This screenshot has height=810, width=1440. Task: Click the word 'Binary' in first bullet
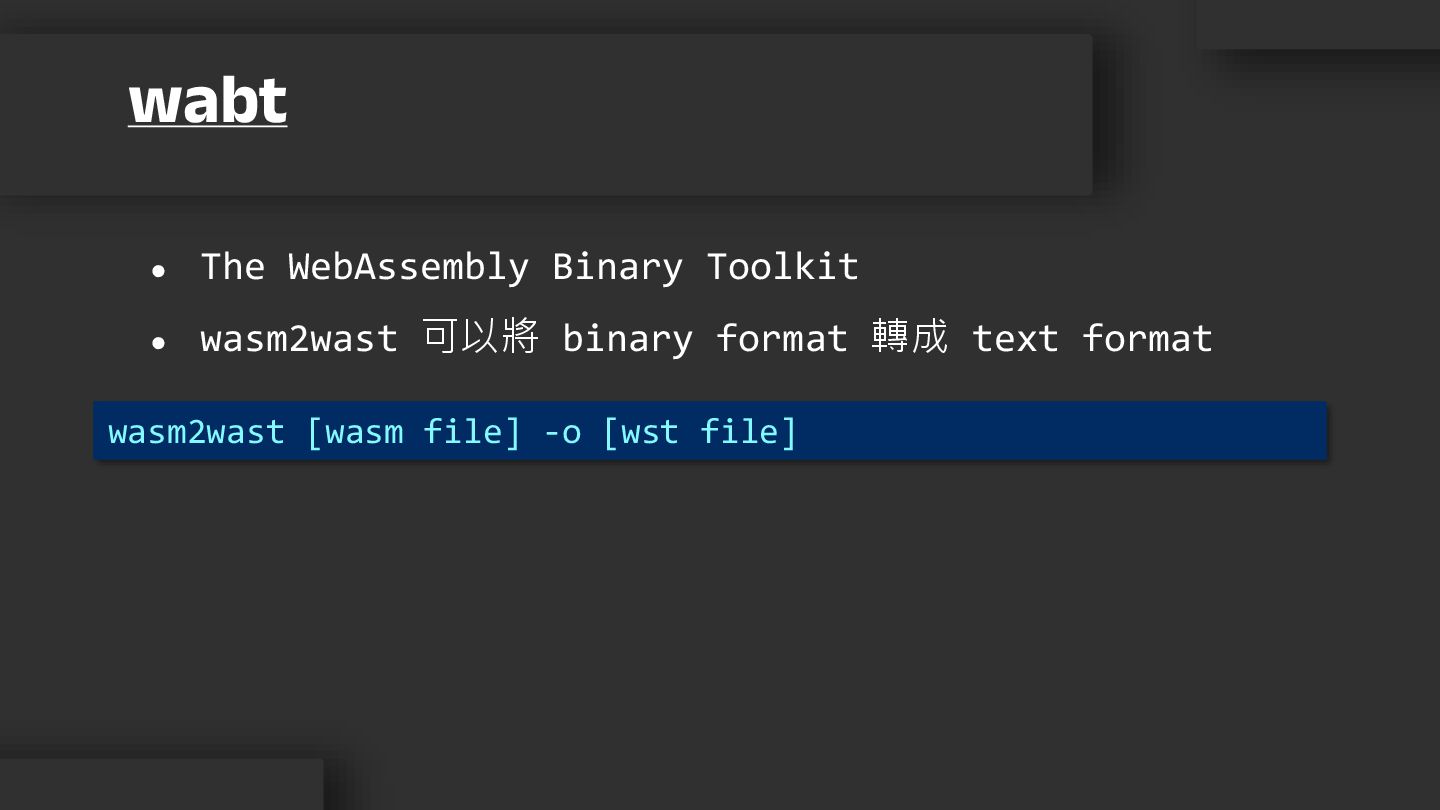[617, 267]
